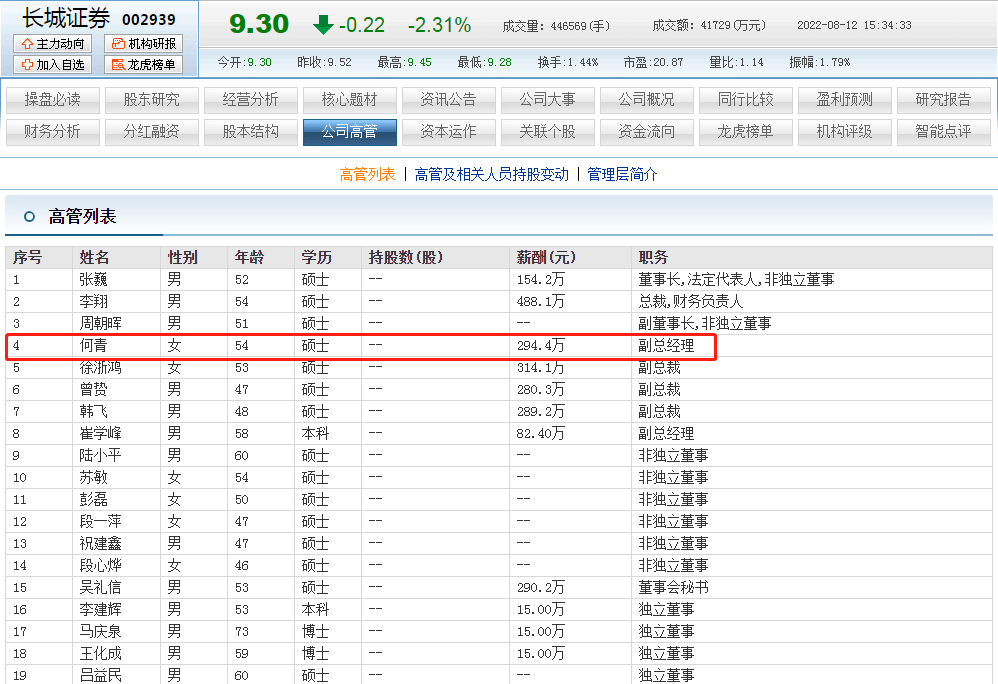Open 同行比较 tab

coord(745,100)
